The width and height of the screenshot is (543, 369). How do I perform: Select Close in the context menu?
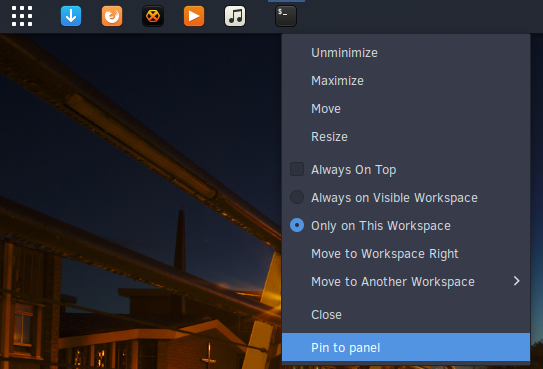(x=406, y=315)
